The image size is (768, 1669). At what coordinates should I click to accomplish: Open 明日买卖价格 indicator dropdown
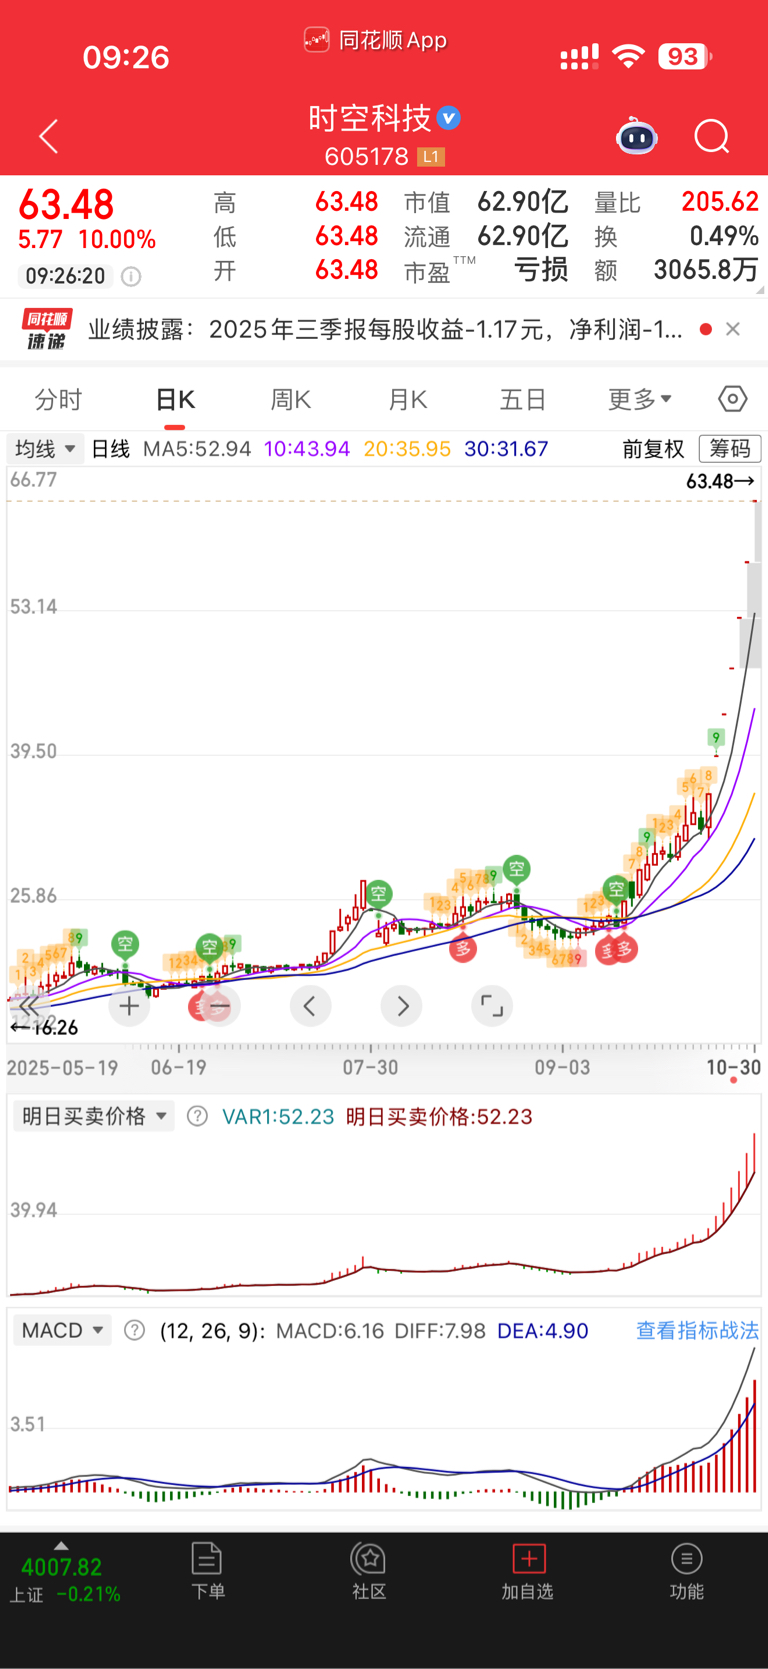click(x=94, y=1116)
